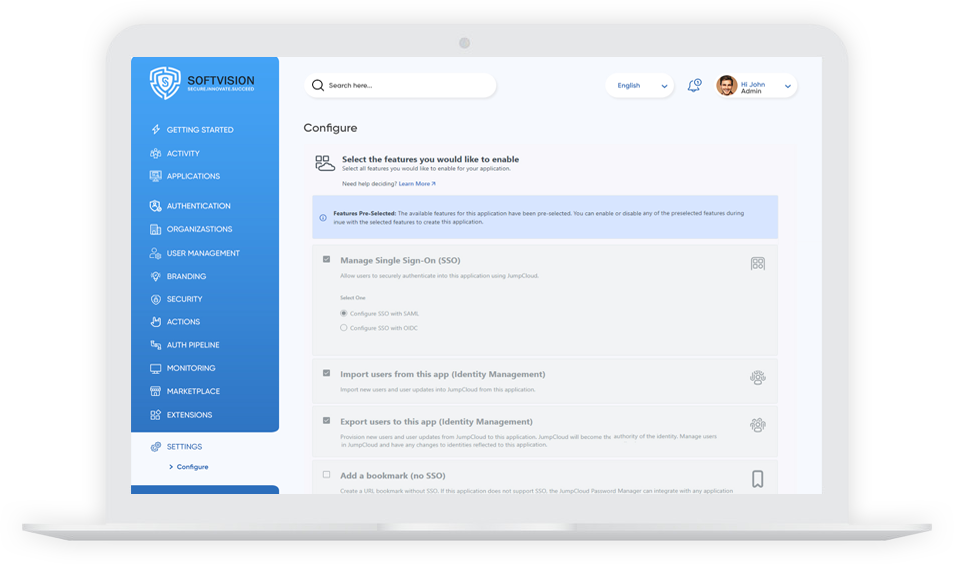This screenshot has height=564, width=954.
Task: Toggle Export users to this app checkbox
Action: [327, 420]
